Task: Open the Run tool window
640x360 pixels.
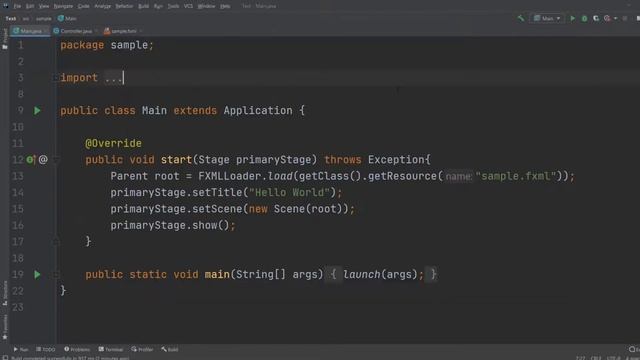Action: [x=21, y=349]
